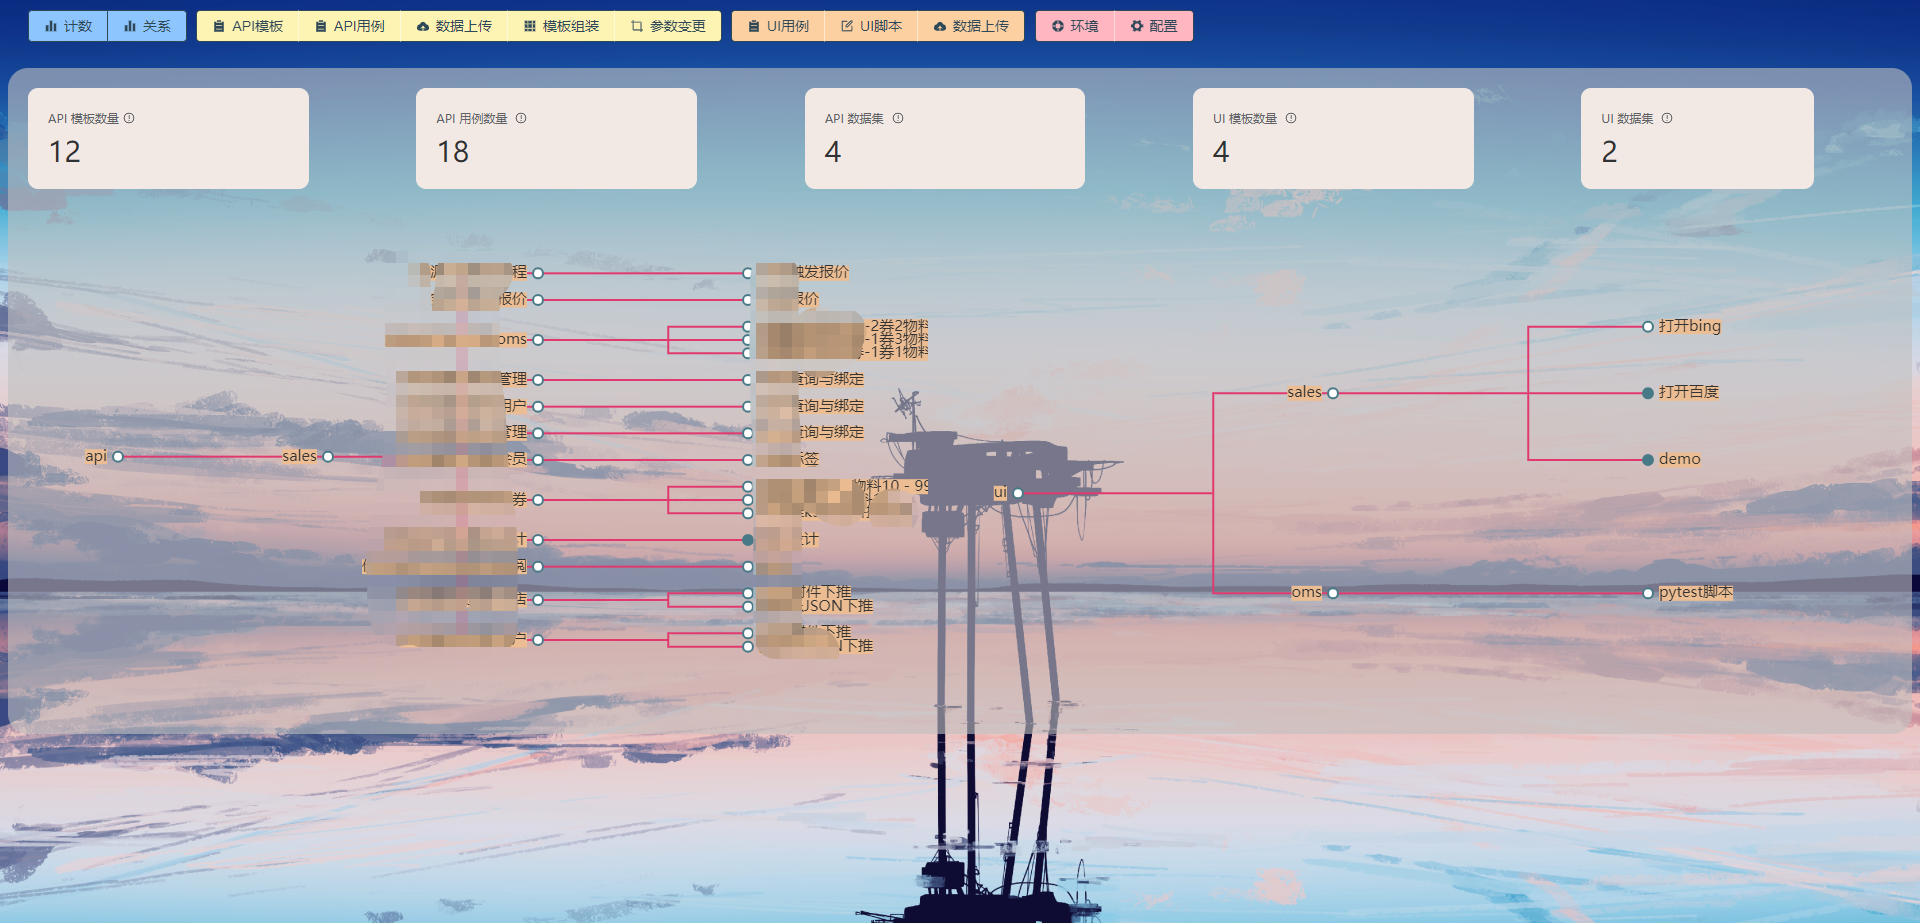Open the 模板组装 page
This screenshot has width=1920, height=923.
coord(561,26)
